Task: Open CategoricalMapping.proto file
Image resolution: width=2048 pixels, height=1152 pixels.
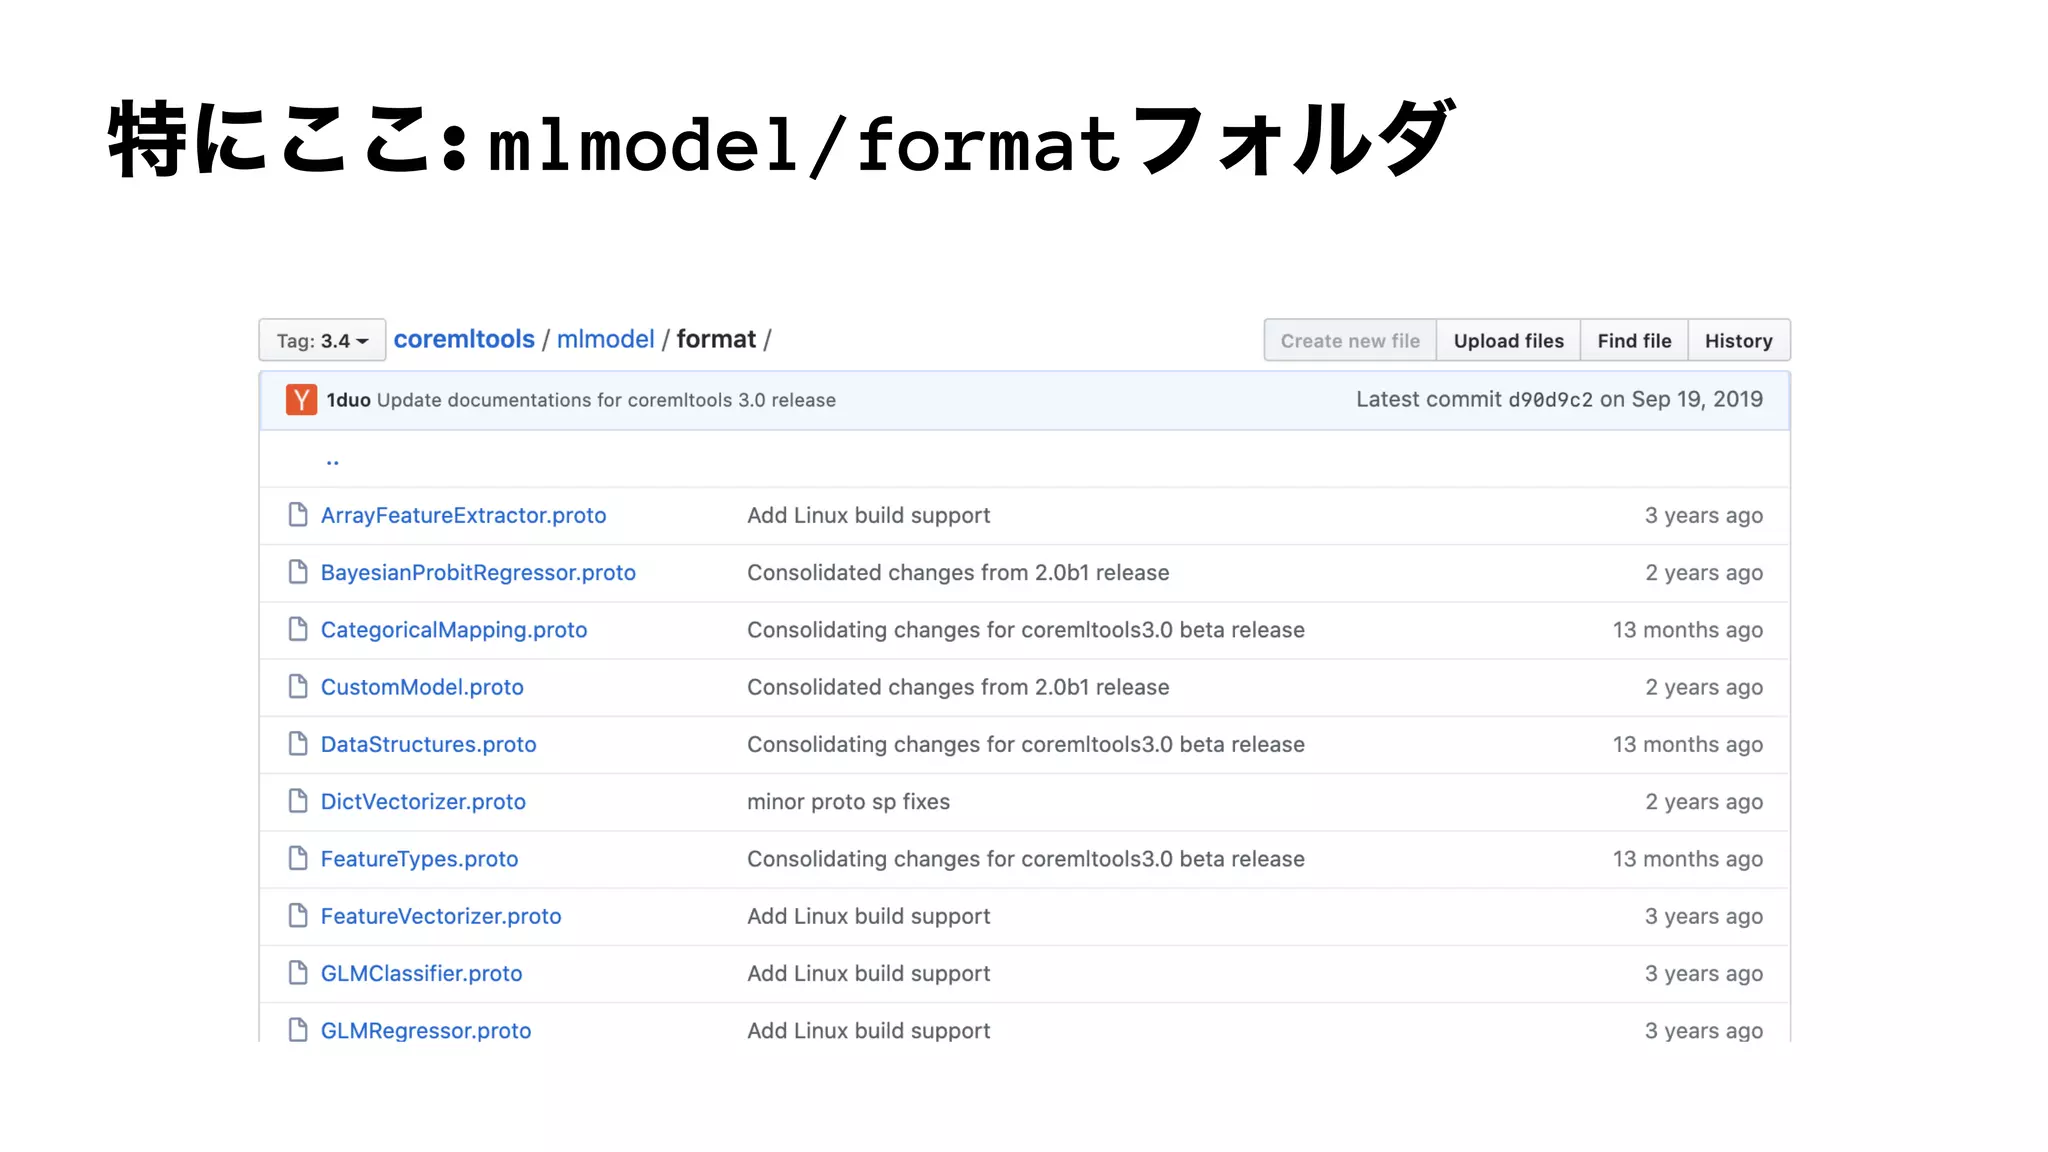Action: (454, 630)
